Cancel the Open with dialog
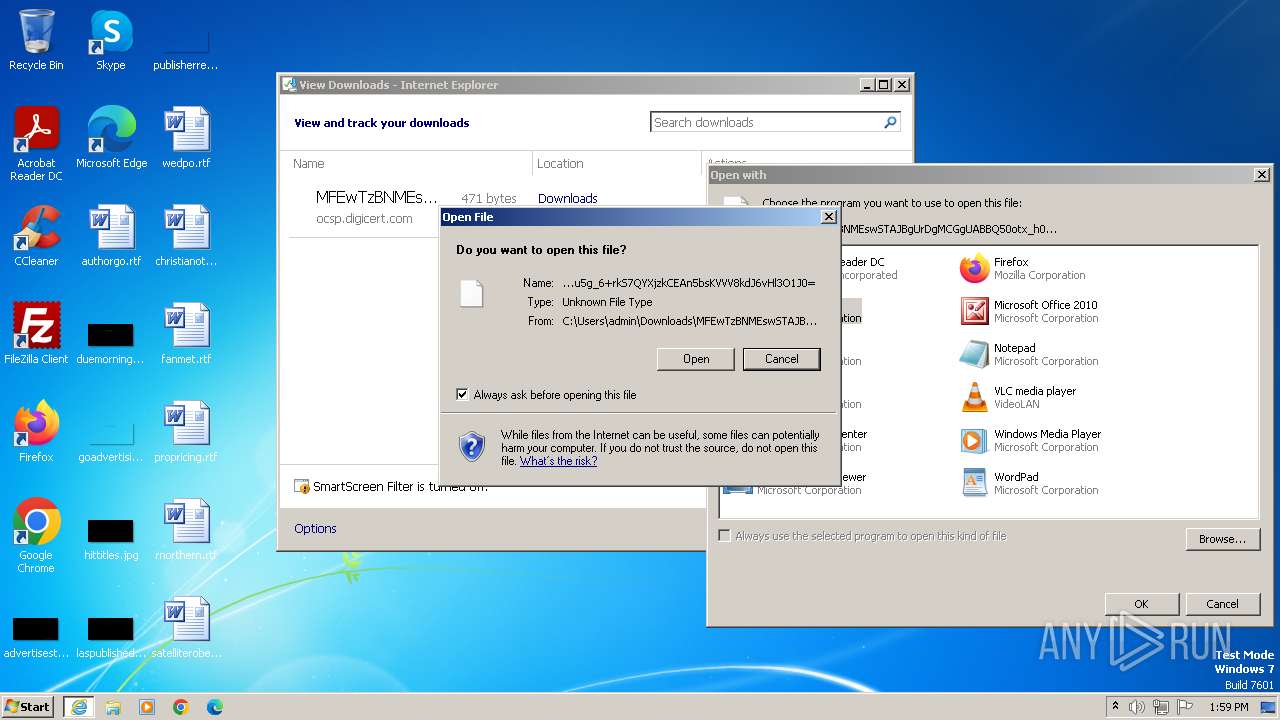Screen dimensions: 1280x720 (x=1223, y=604)
